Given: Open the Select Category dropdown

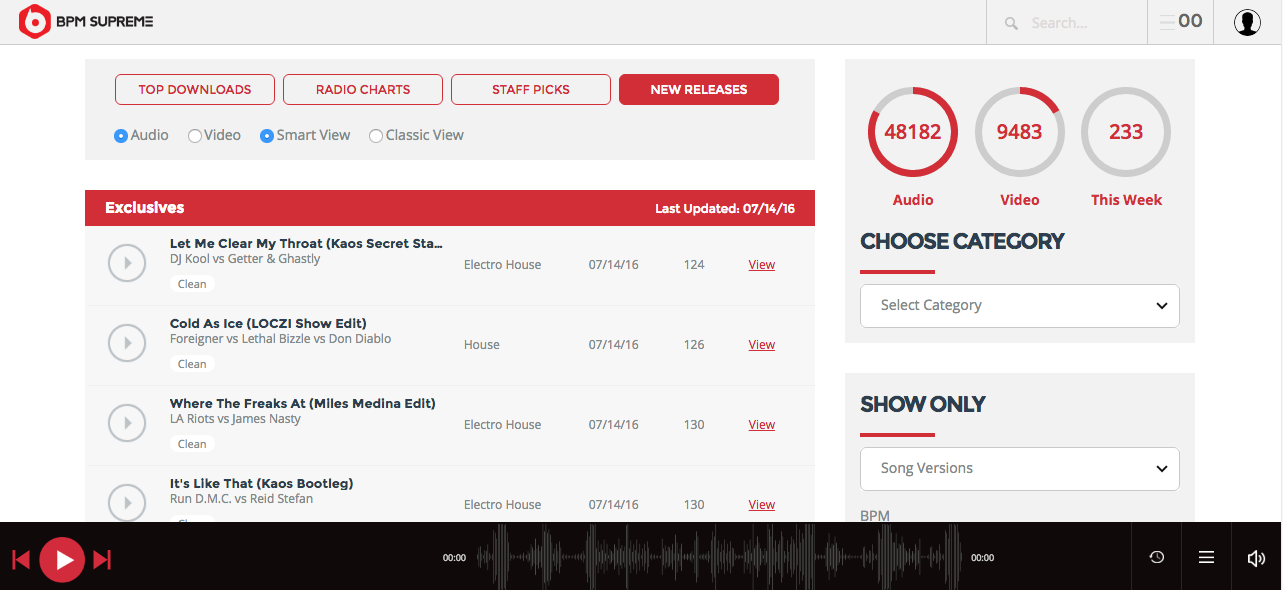Looking at the screenshot, I should pyautogui.click(x=1020, y=305).
